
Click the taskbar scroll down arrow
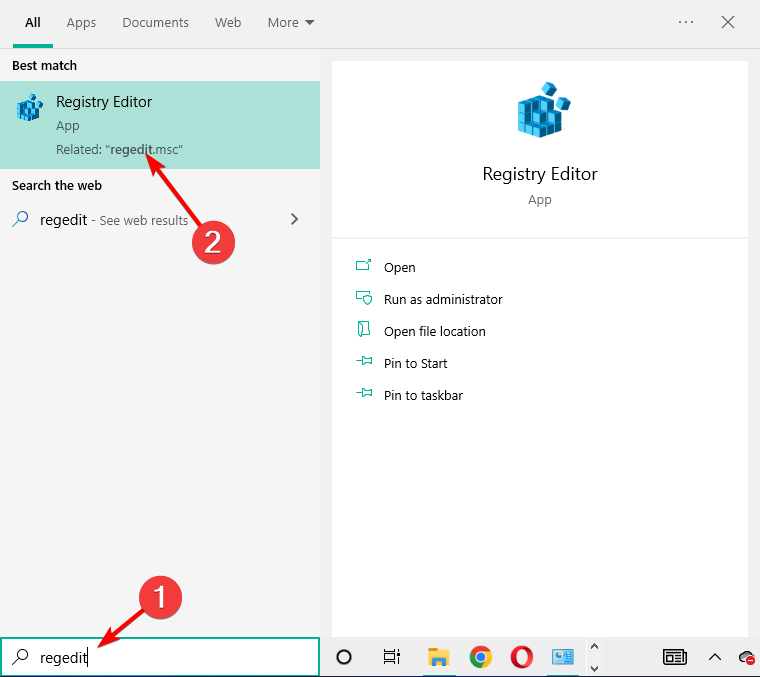pos(595,669)
